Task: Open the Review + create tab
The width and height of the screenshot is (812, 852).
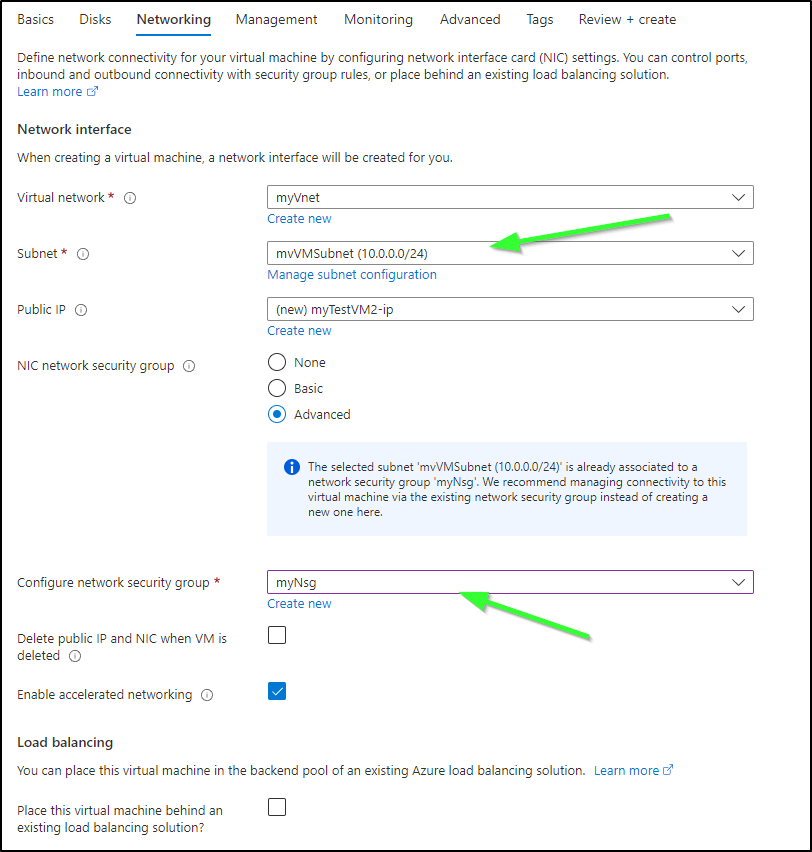Action: [x=627, y=20]
